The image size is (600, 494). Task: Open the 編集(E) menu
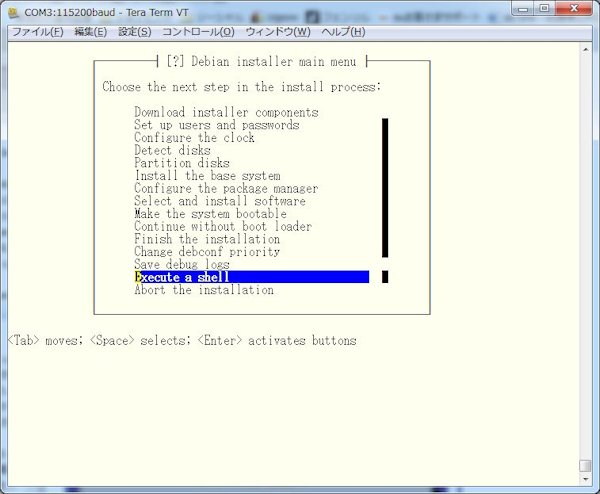point(90,32)
